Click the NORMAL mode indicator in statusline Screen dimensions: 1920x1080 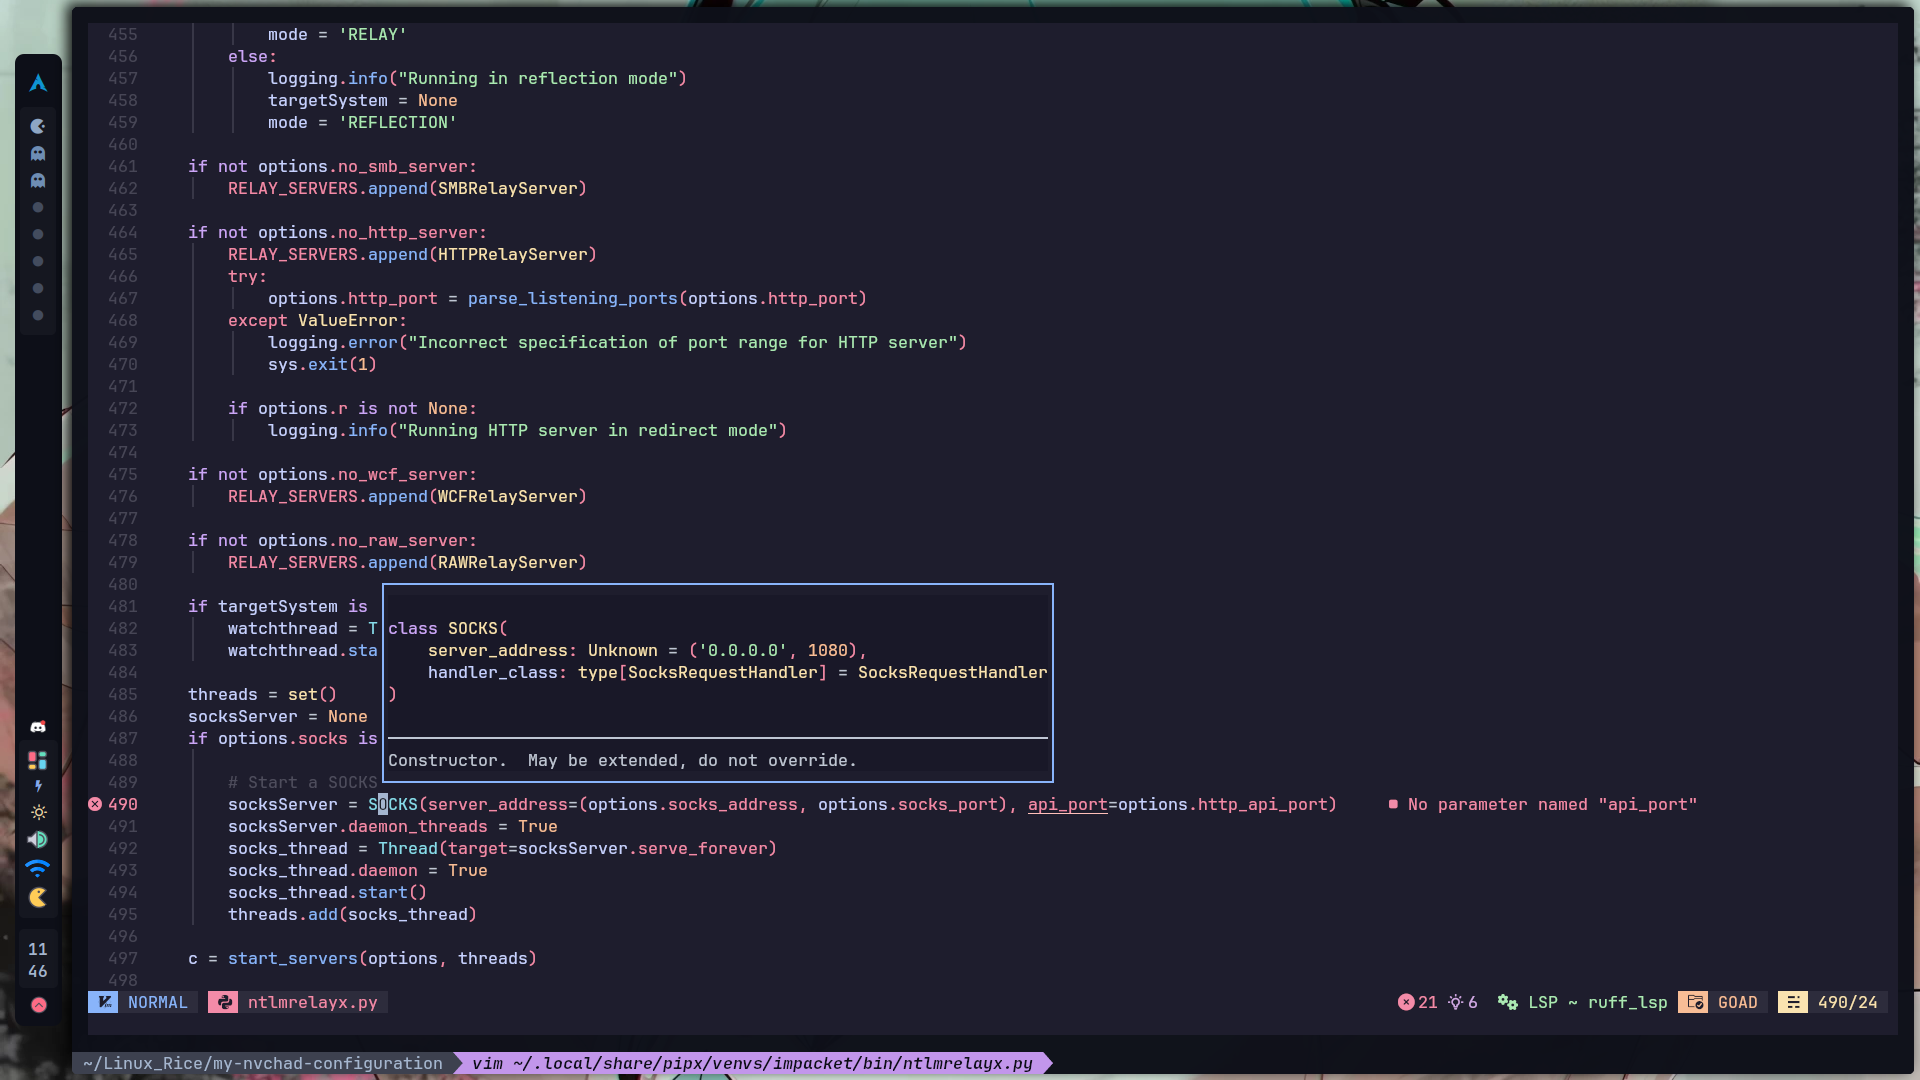(x=156, y=1002)
